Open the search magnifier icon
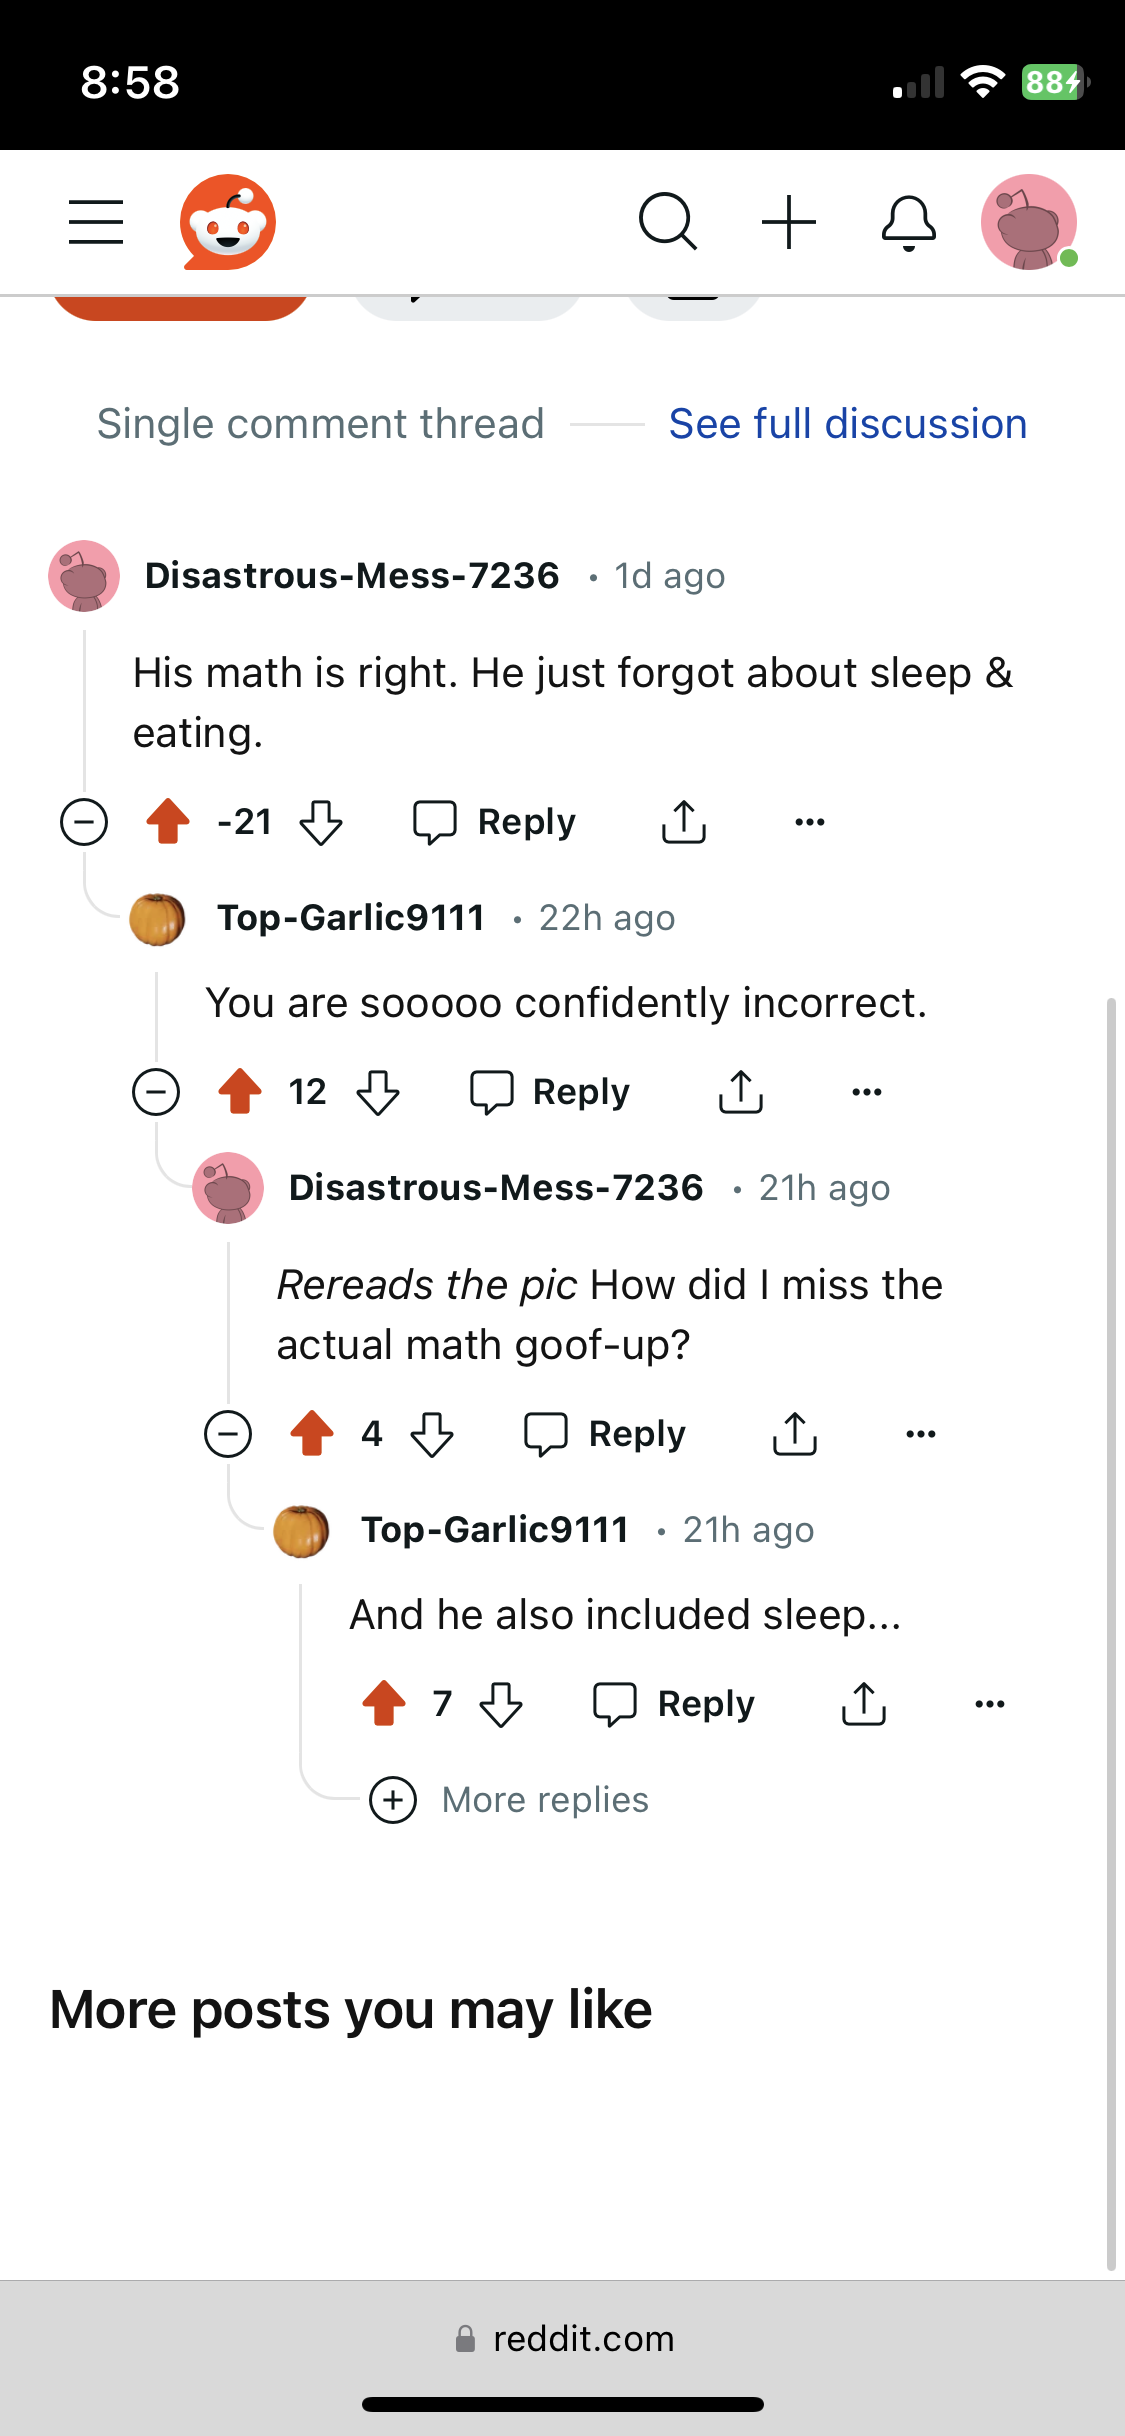1125x2436 pixels. tap(667, 221)
